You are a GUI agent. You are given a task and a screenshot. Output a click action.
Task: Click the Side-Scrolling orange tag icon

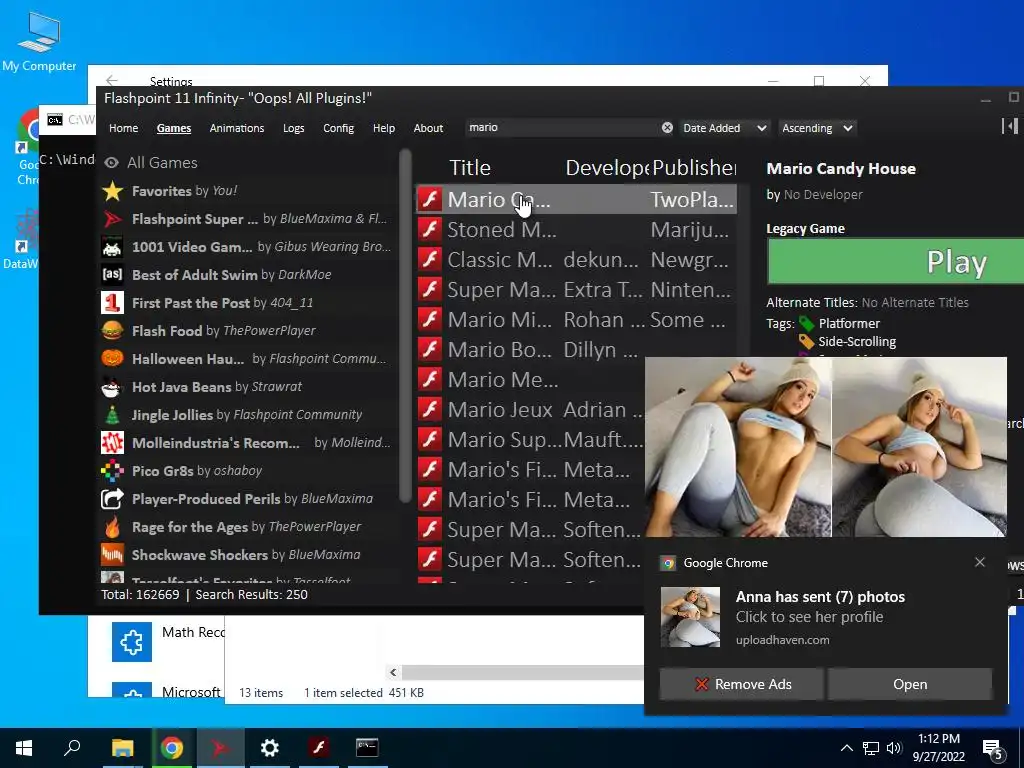pyautogui.click(x=807, y=342)
